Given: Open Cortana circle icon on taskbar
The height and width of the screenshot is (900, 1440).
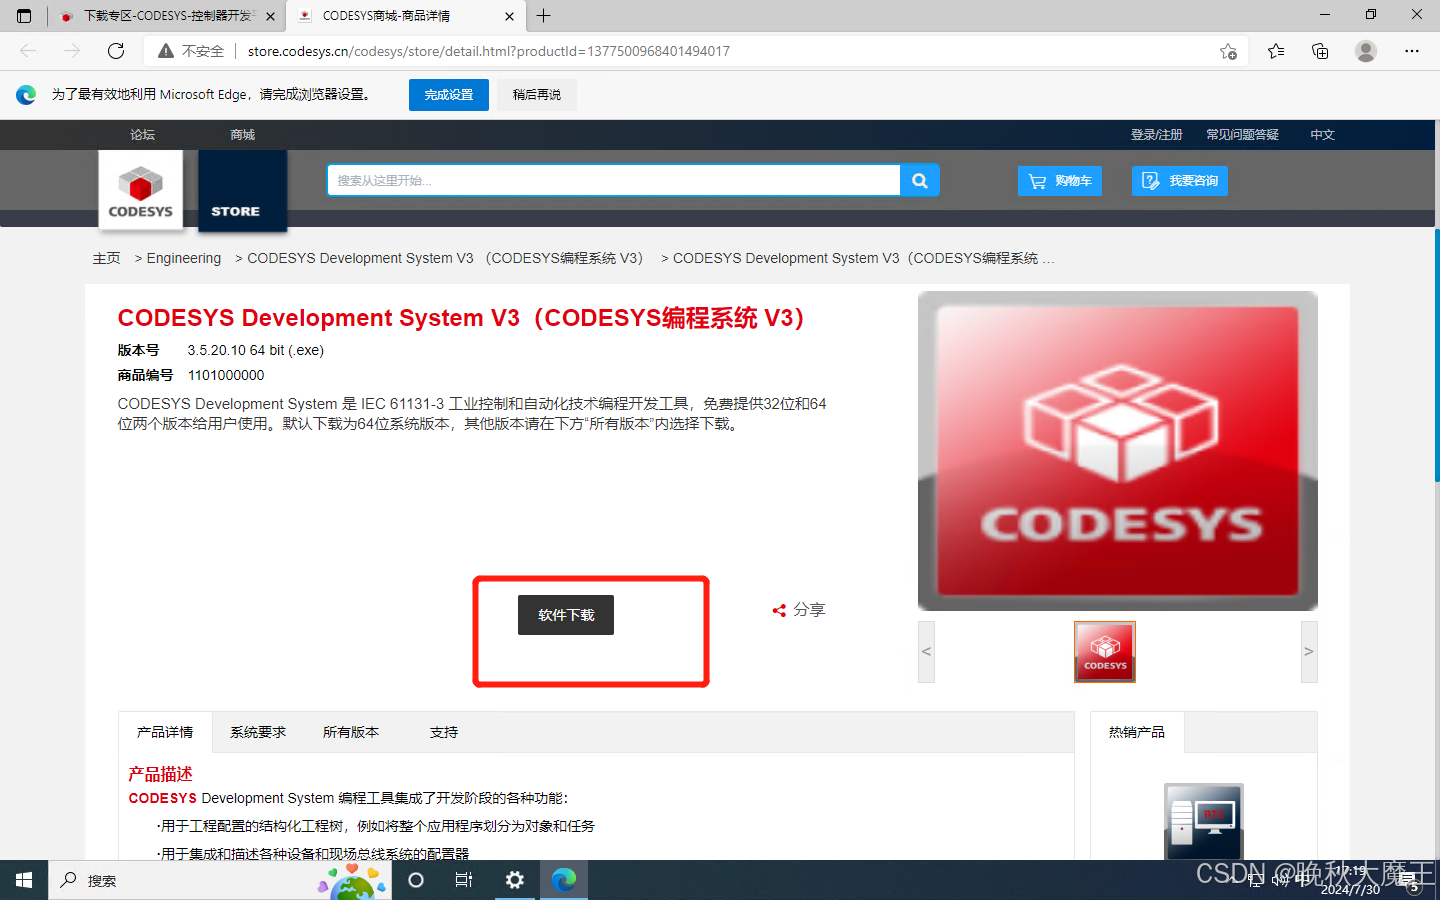Looking at the screenshot, I should 416,880.
